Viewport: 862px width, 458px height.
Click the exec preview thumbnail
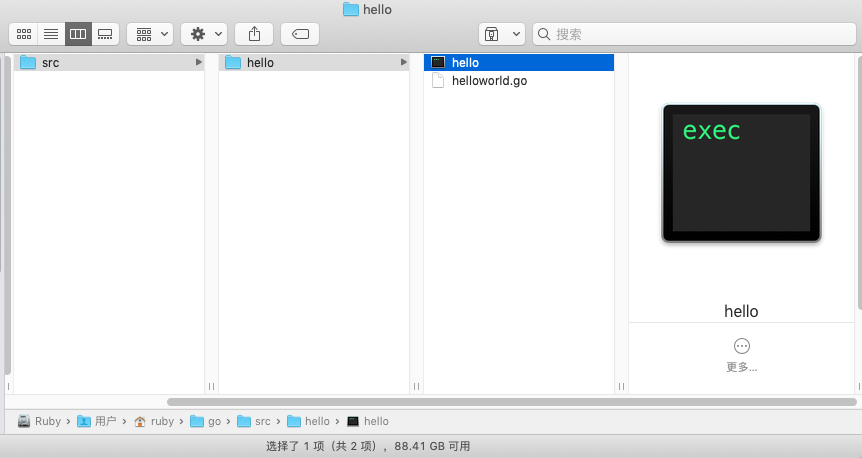pos(741,173)
